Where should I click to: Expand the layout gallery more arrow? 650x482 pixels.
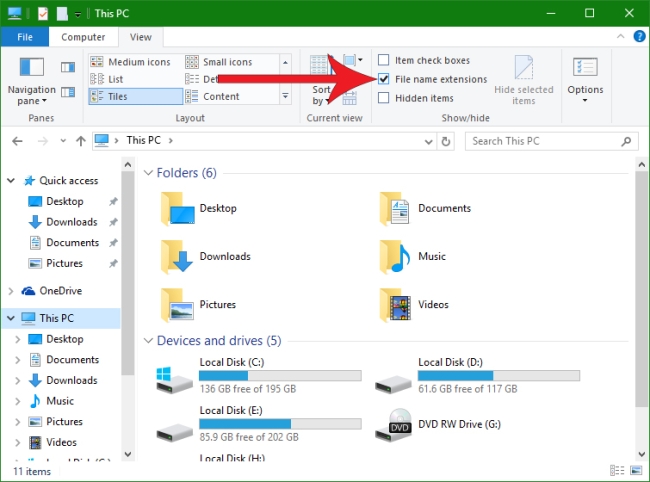tap(285, 96)
